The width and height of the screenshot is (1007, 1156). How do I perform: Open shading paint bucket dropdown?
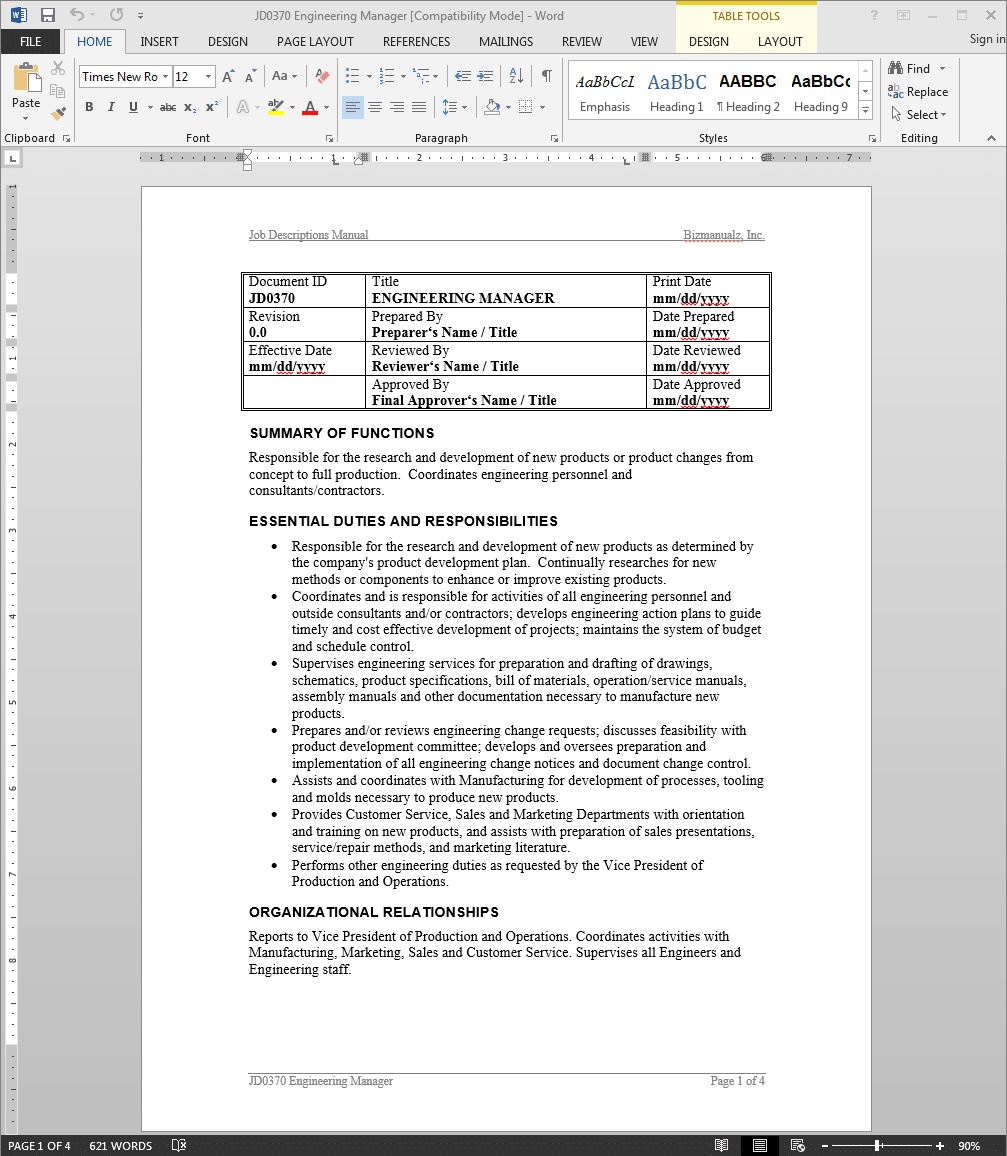[509, 108]
